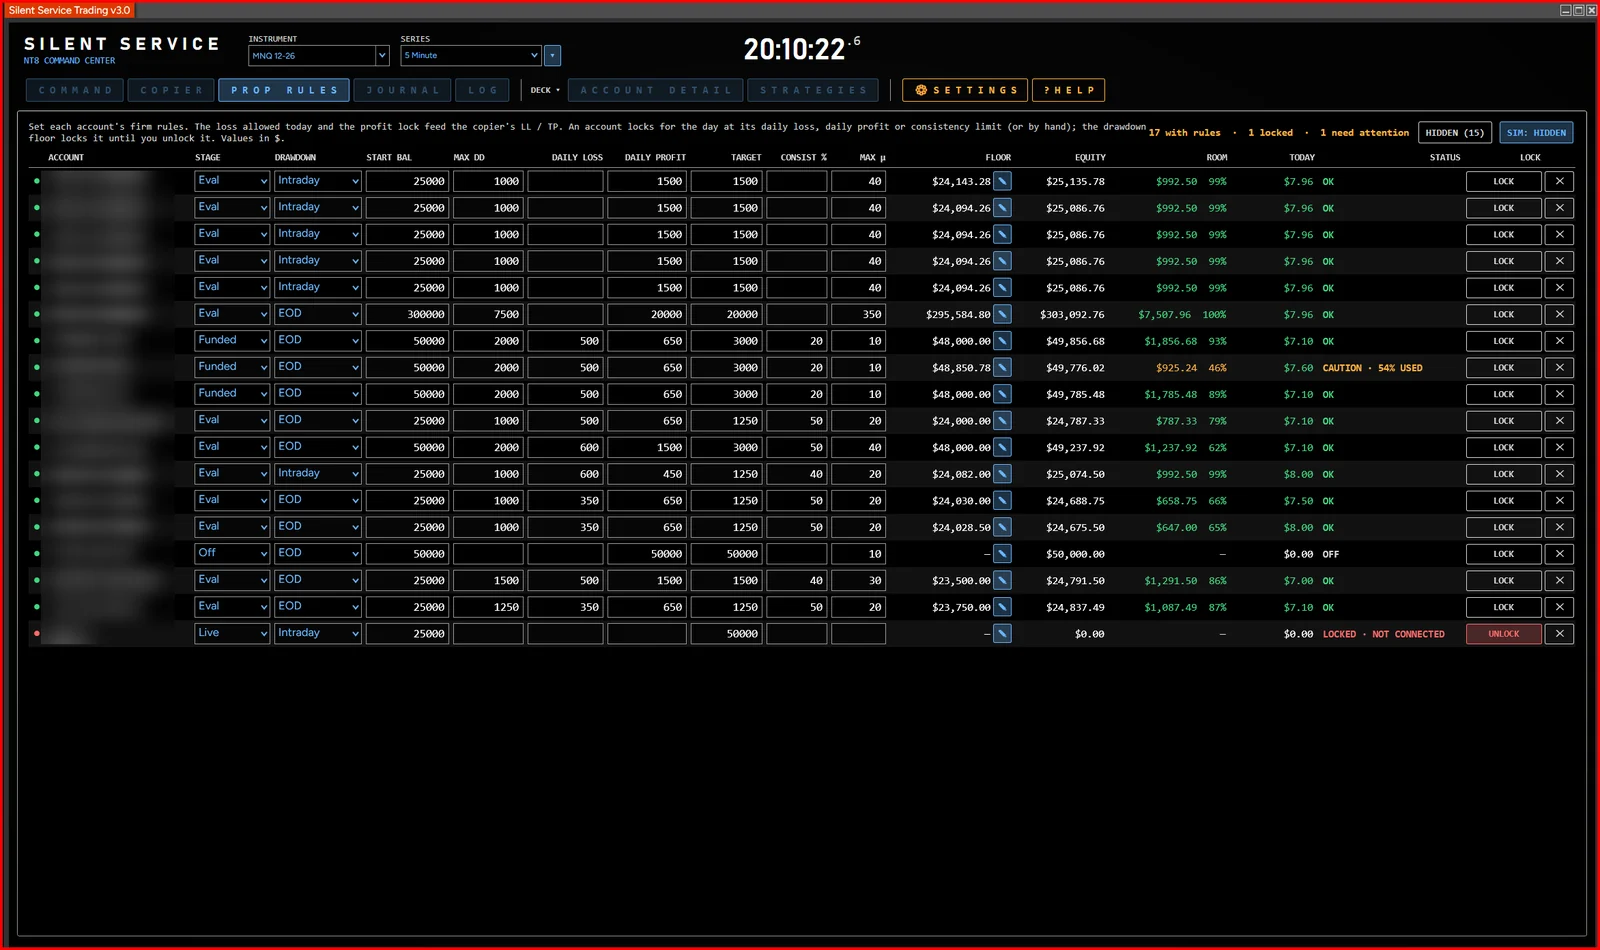The width and height of the screenshot is (1600, 950).
Task: Lock the CAUTION 54% USED account
Action: point(1504,367)
